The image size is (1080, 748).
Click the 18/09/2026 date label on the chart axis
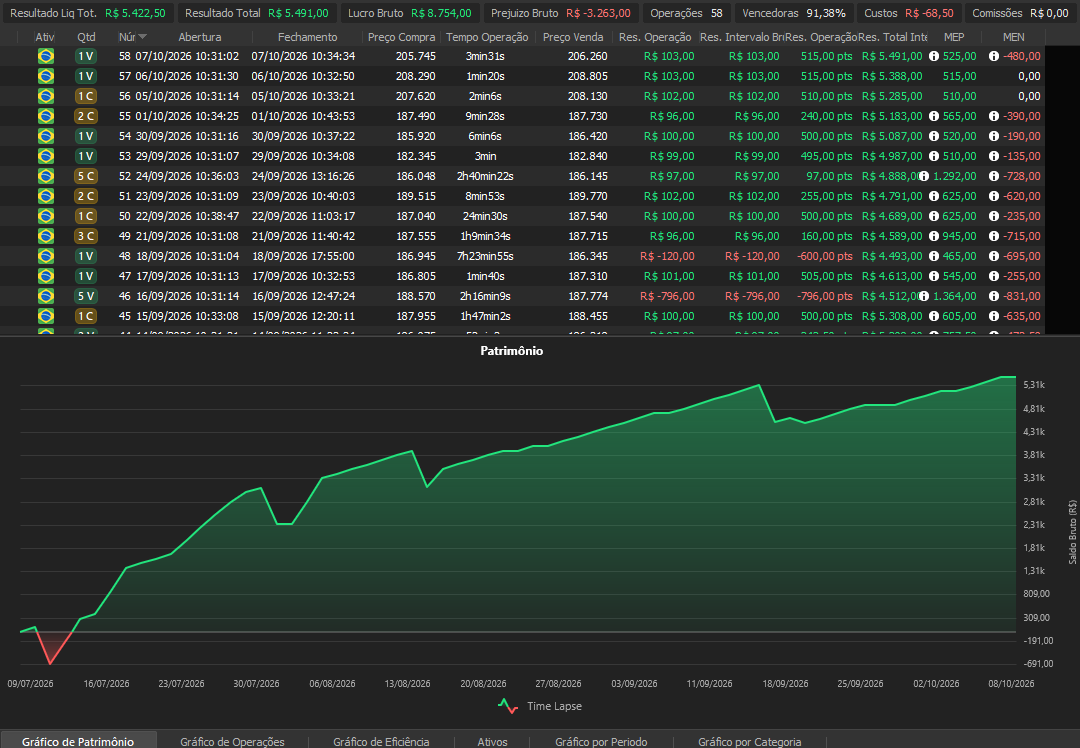click(785, 684)
